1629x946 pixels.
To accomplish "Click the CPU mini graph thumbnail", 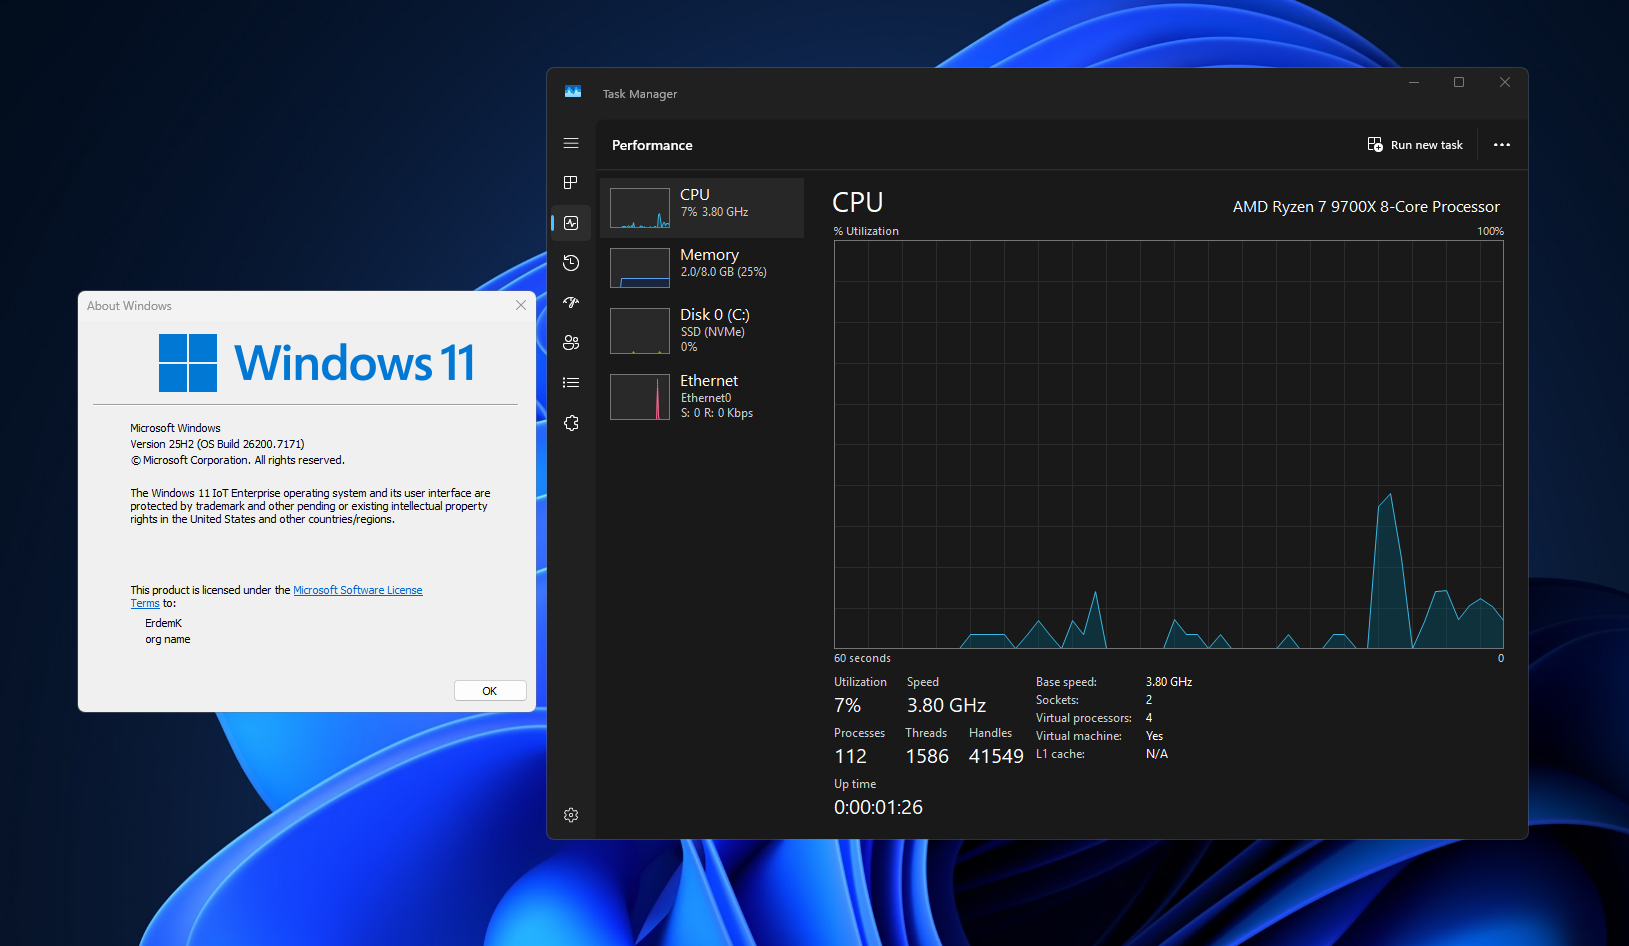I will (640, 208).
